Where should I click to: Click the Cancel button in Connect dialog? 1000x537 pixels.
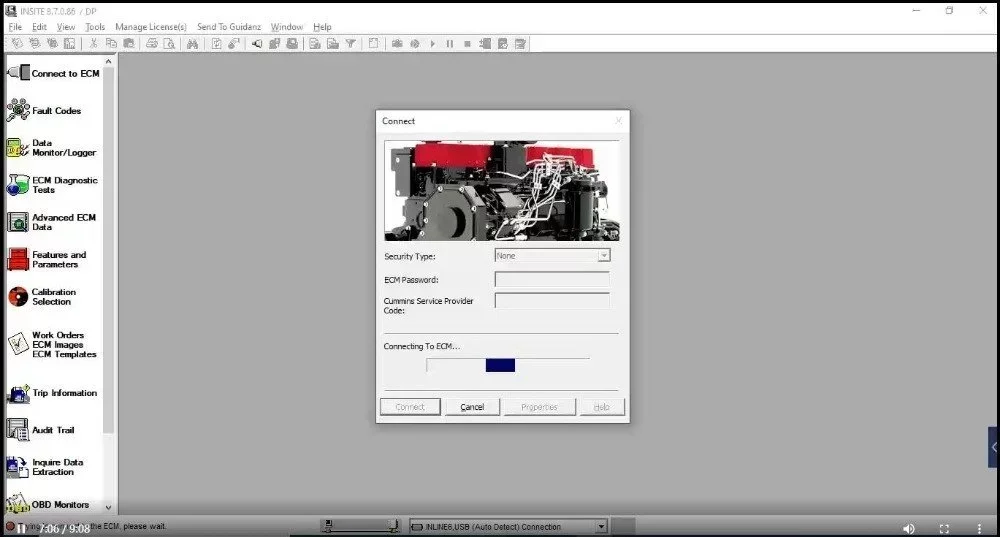[472, 407]
